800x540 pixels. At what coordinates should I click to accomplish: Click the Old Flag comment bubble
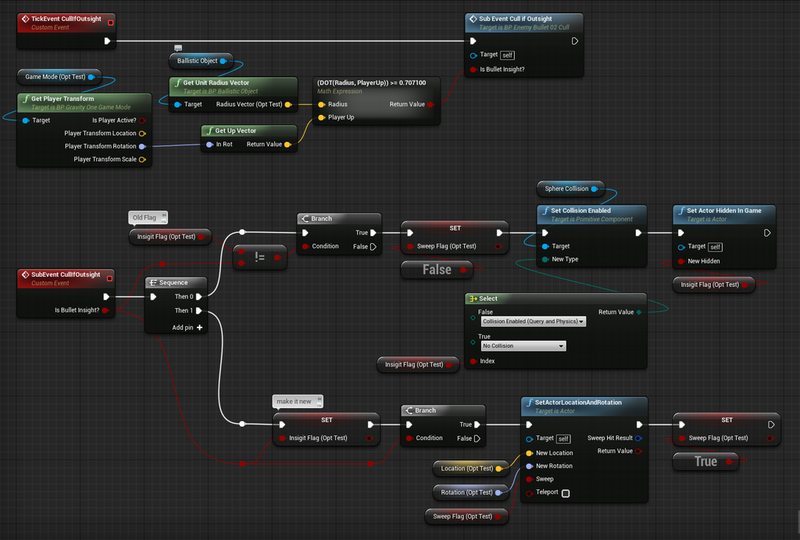[x=147, y=217]
